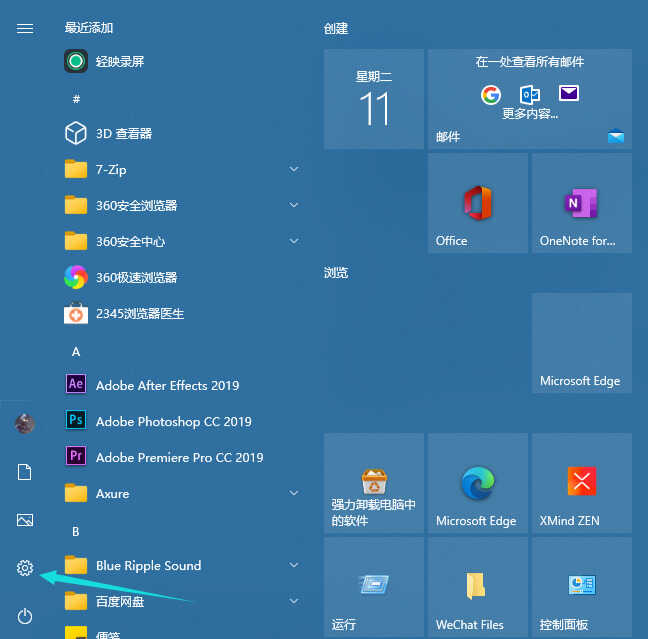The height and width of the screenshot is (639, 648).
Task: Open 360极速浏览器 from app list
Action: (x=136, y=277)
